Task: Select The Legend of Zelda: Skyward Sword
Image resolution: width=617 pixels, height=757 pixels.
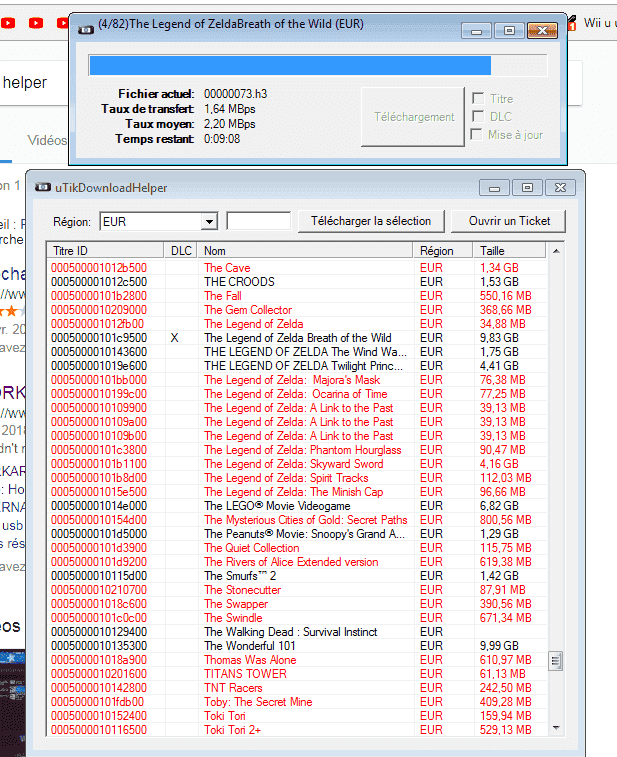Action: pos(297,463)
